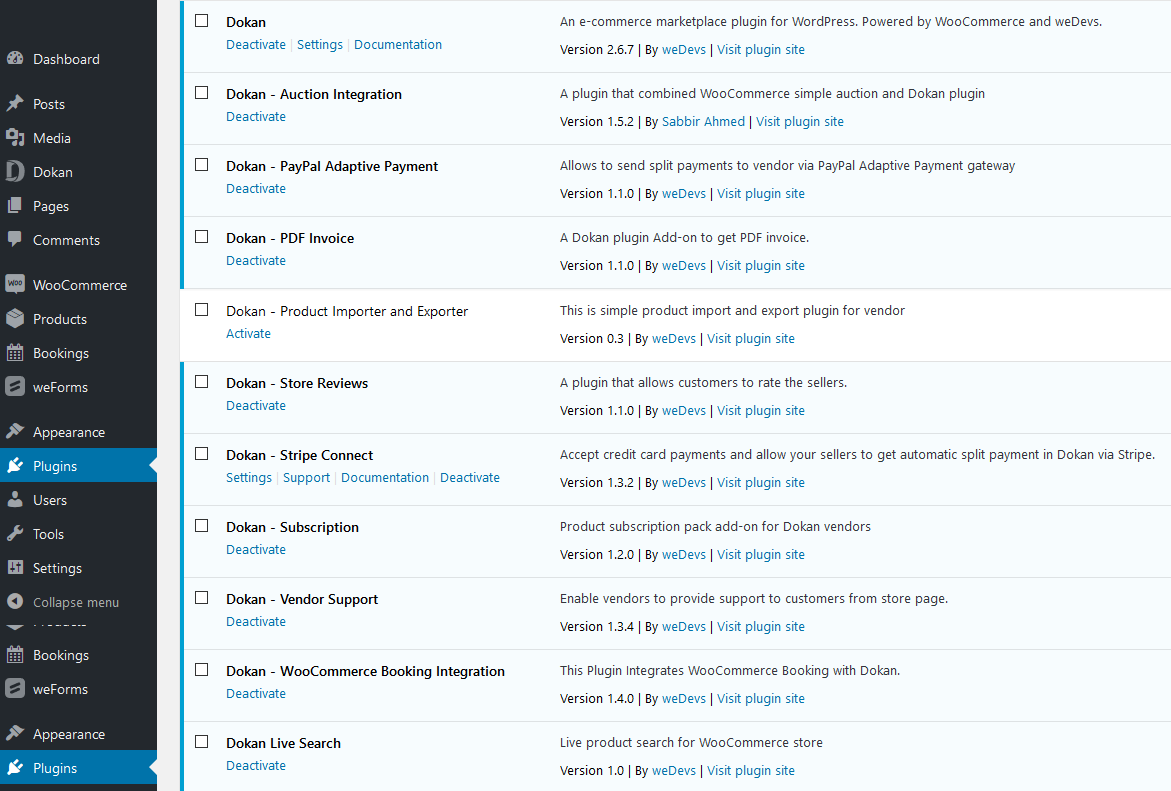Deactivate Dokan - Store Reviews
Screen dimensions: 1171x791
tap(255, 406)
